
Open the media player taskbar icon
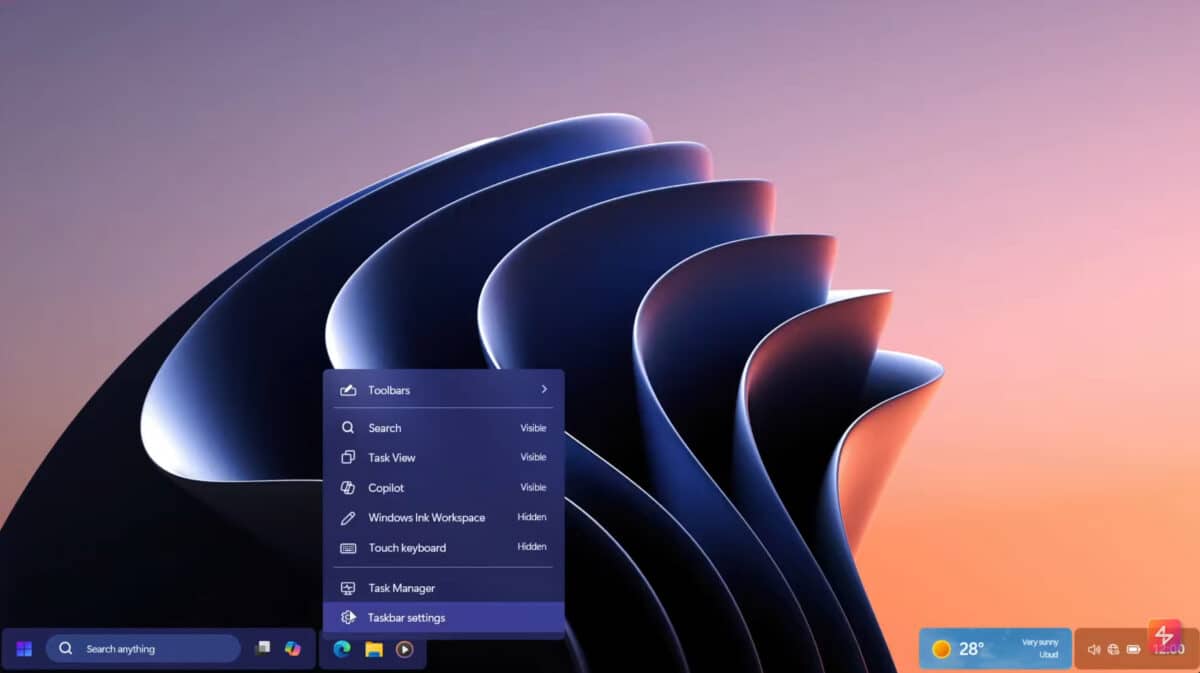coord(403,650)
